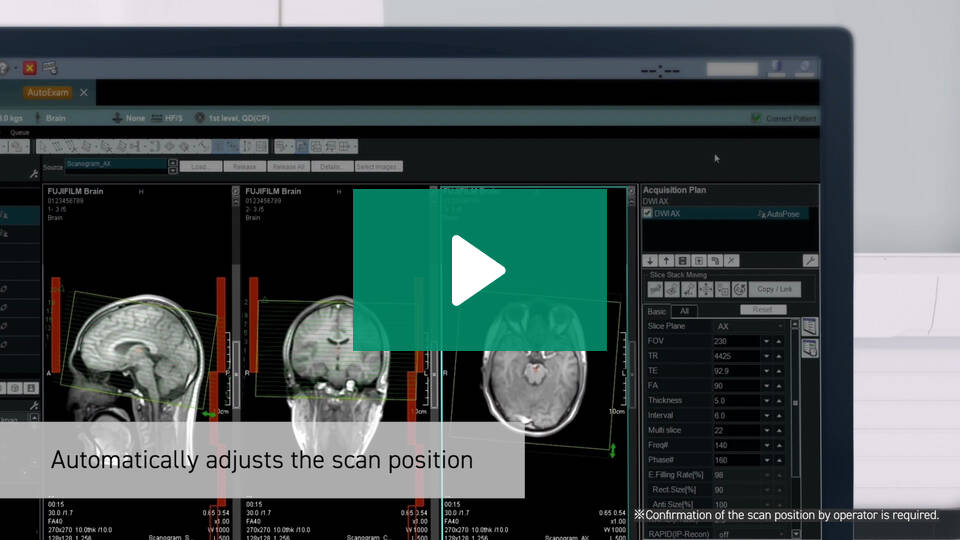The image size is (960, 540).
Task: Click the red X icon in top toolbar
Action: pos(29,68)
